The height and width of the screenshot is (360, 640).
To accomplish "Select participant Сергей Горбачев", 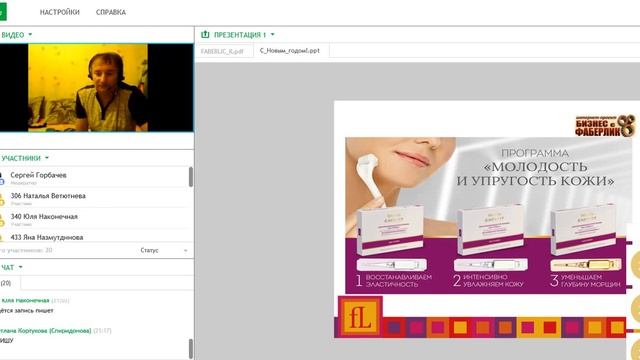I will 94,178.
